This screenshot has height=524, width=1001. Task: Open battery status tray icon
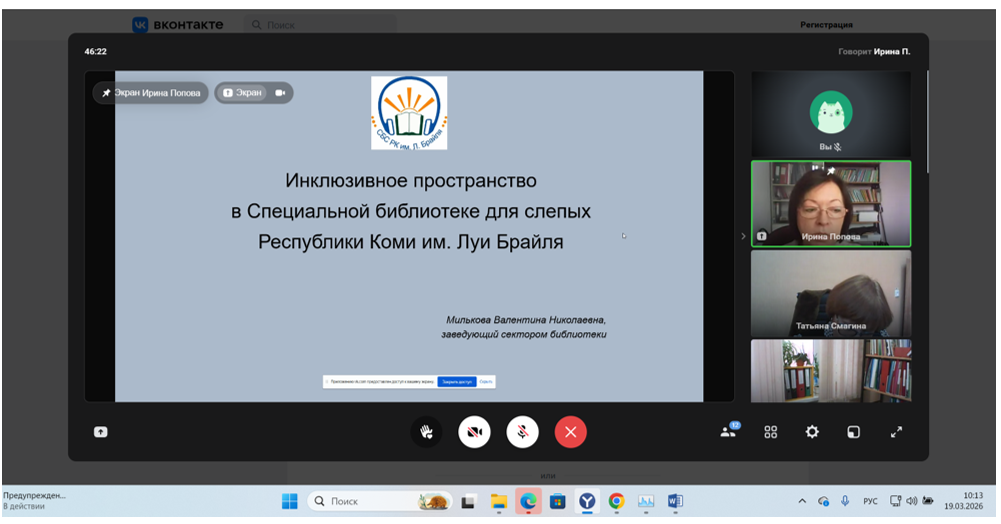pos(928,502)
